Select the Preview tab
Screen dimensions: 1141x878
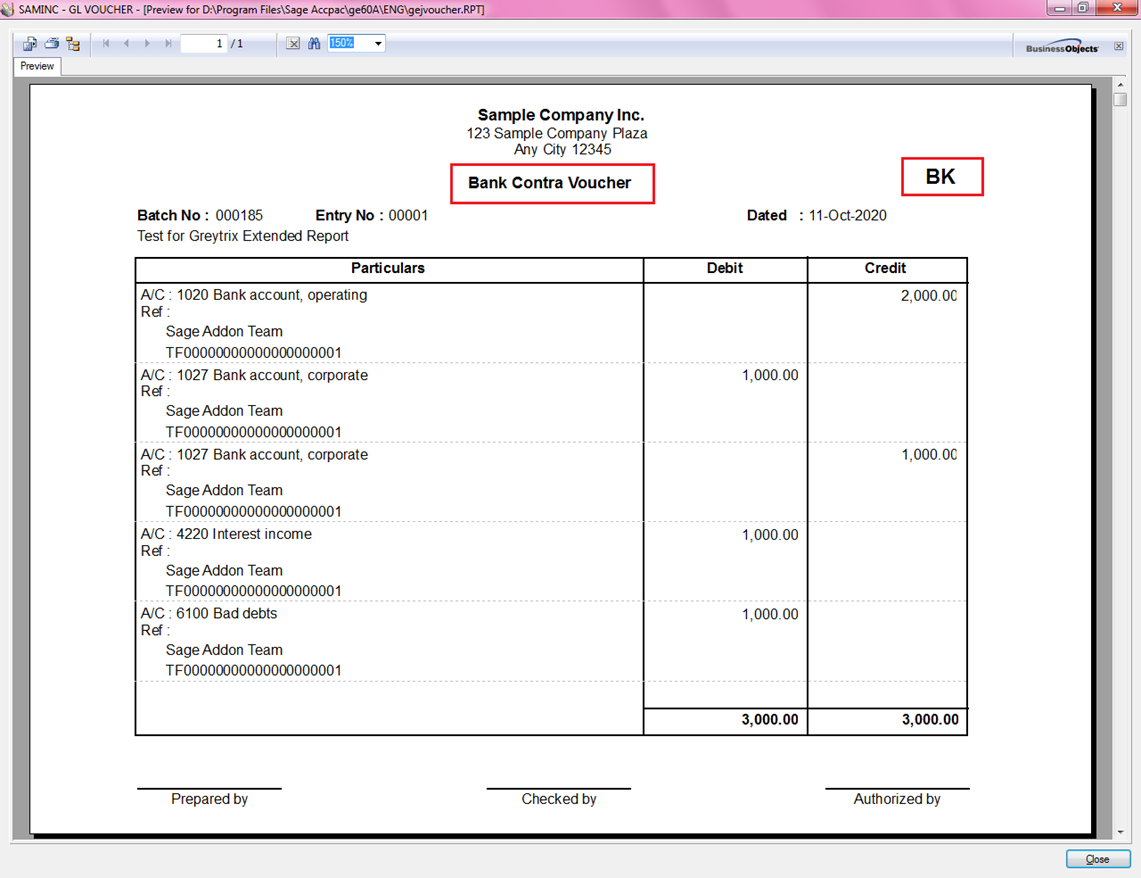(x=37, y=66)
